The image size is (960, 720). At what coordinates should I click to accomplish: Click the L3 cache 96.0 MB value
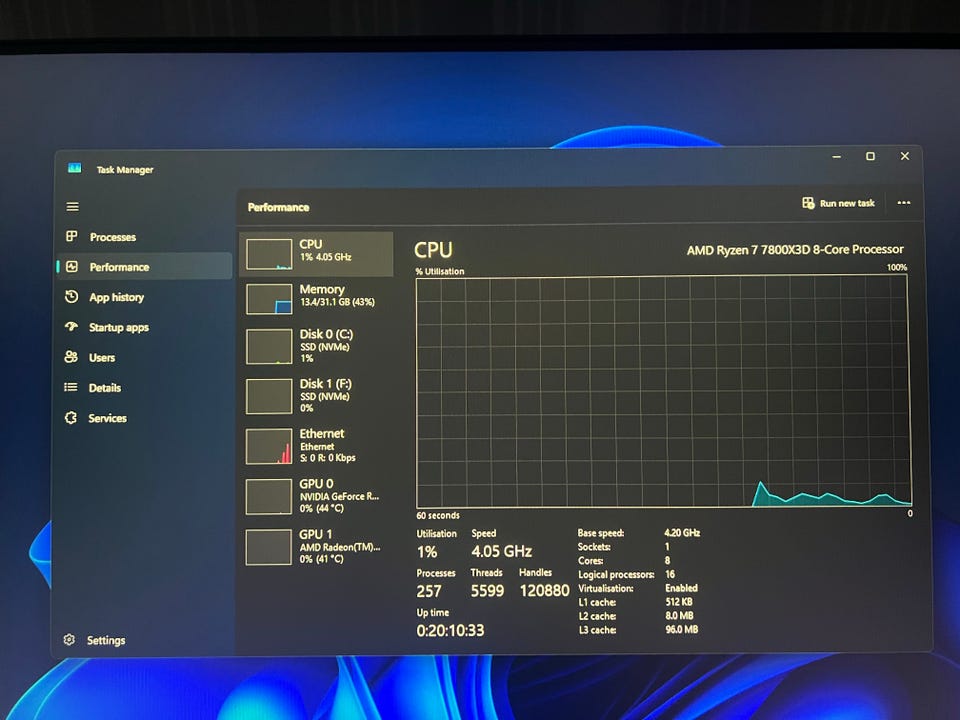pyautogui.click(x=681, y=629)
